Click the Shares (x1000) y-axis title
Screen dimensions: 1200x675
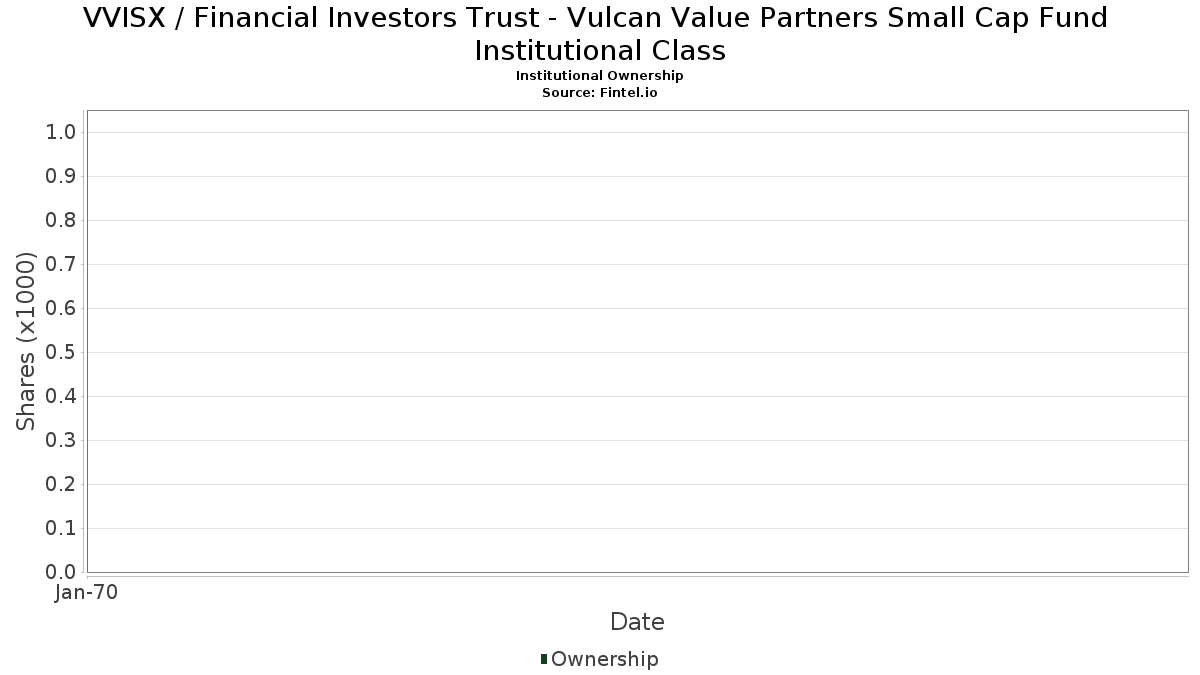26,342
